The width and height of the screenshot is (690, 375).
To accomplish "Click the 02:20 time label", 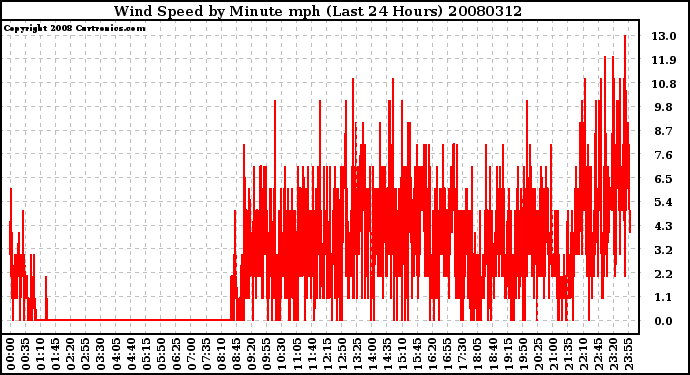I will pyautogui.click(x=70, y=354).
